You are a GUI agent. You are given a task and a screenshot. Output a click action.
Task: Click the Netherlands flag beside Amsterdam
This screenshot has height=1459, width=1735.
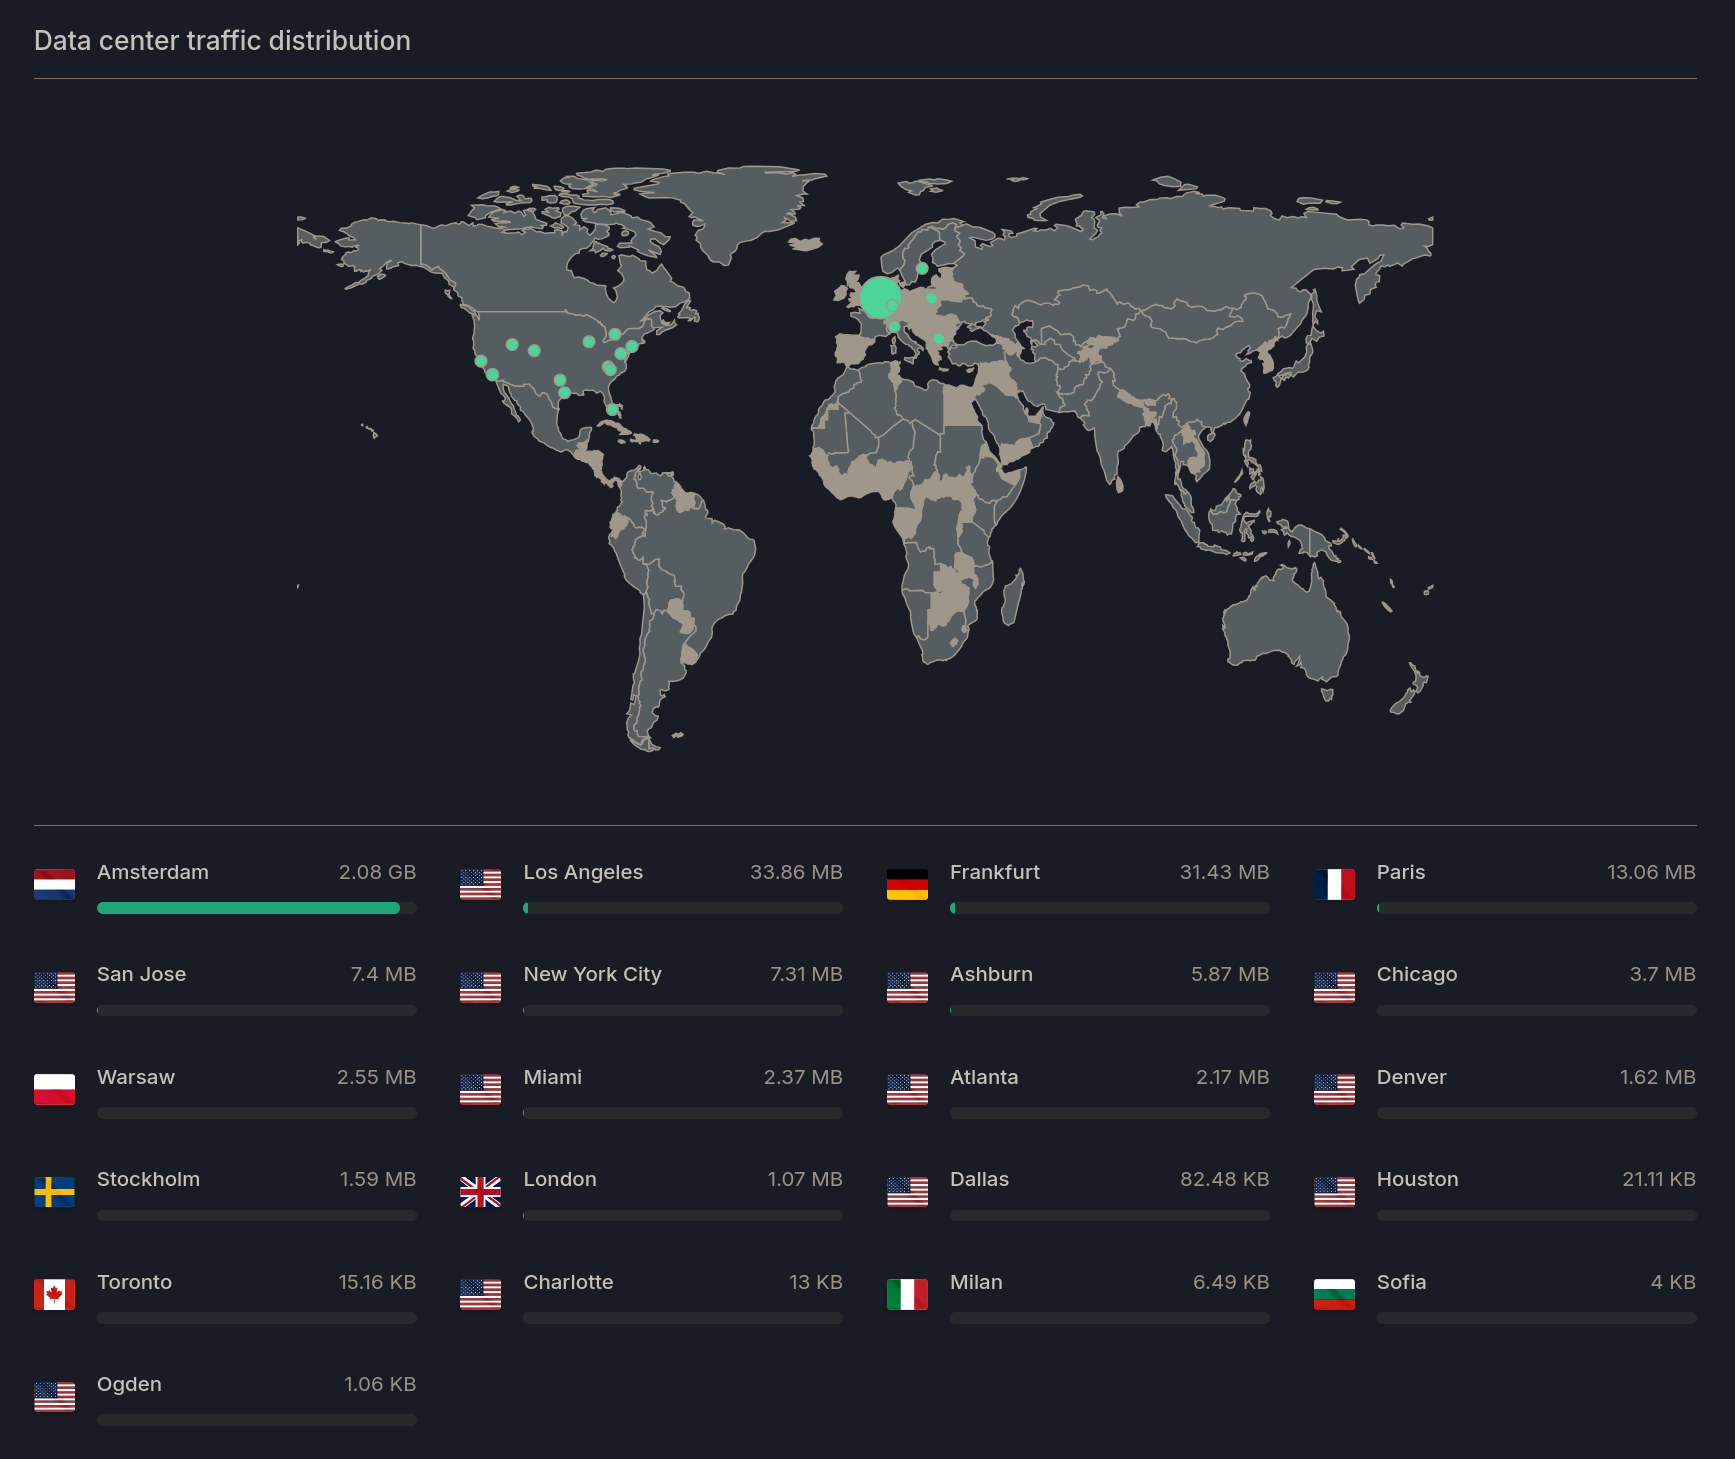point(54,884)
